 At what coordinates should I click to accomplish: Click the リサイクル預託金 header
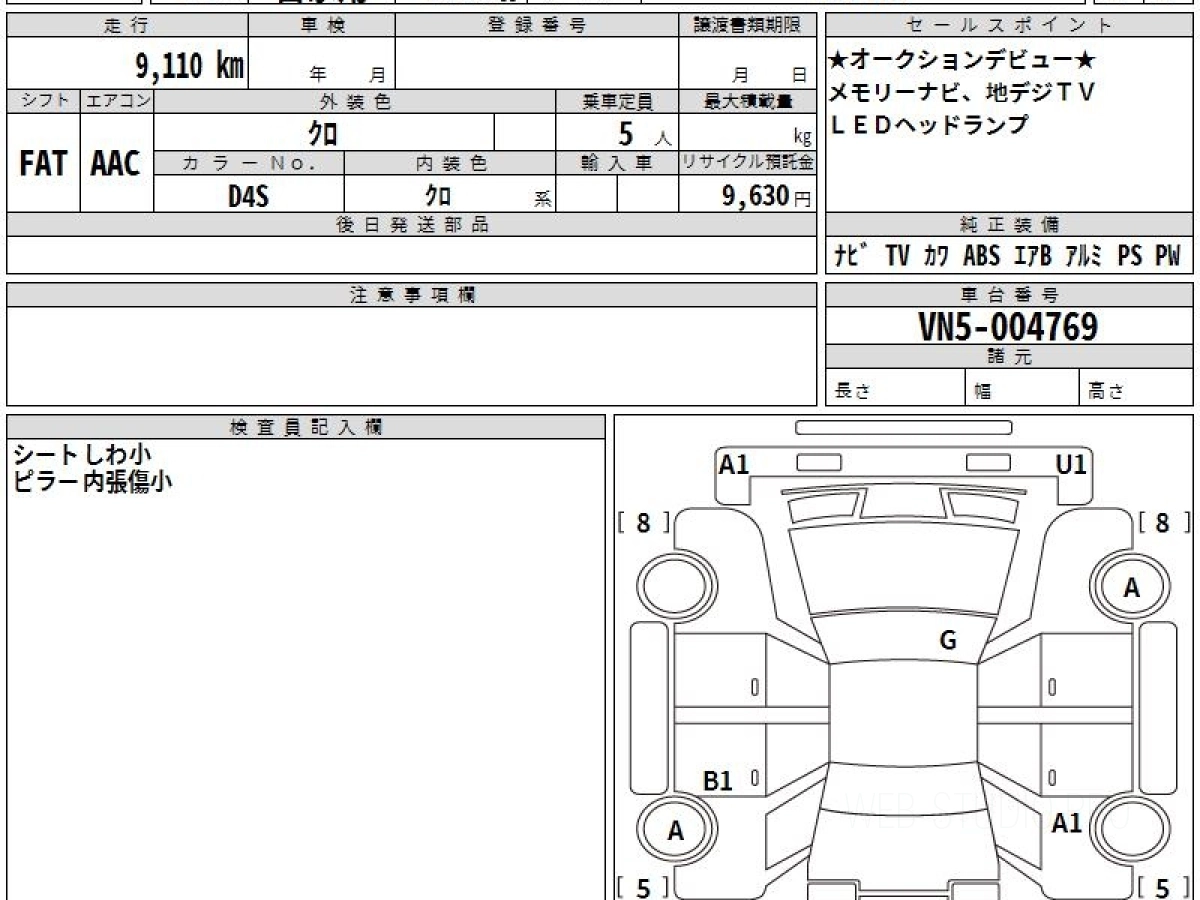coord(748,164)
